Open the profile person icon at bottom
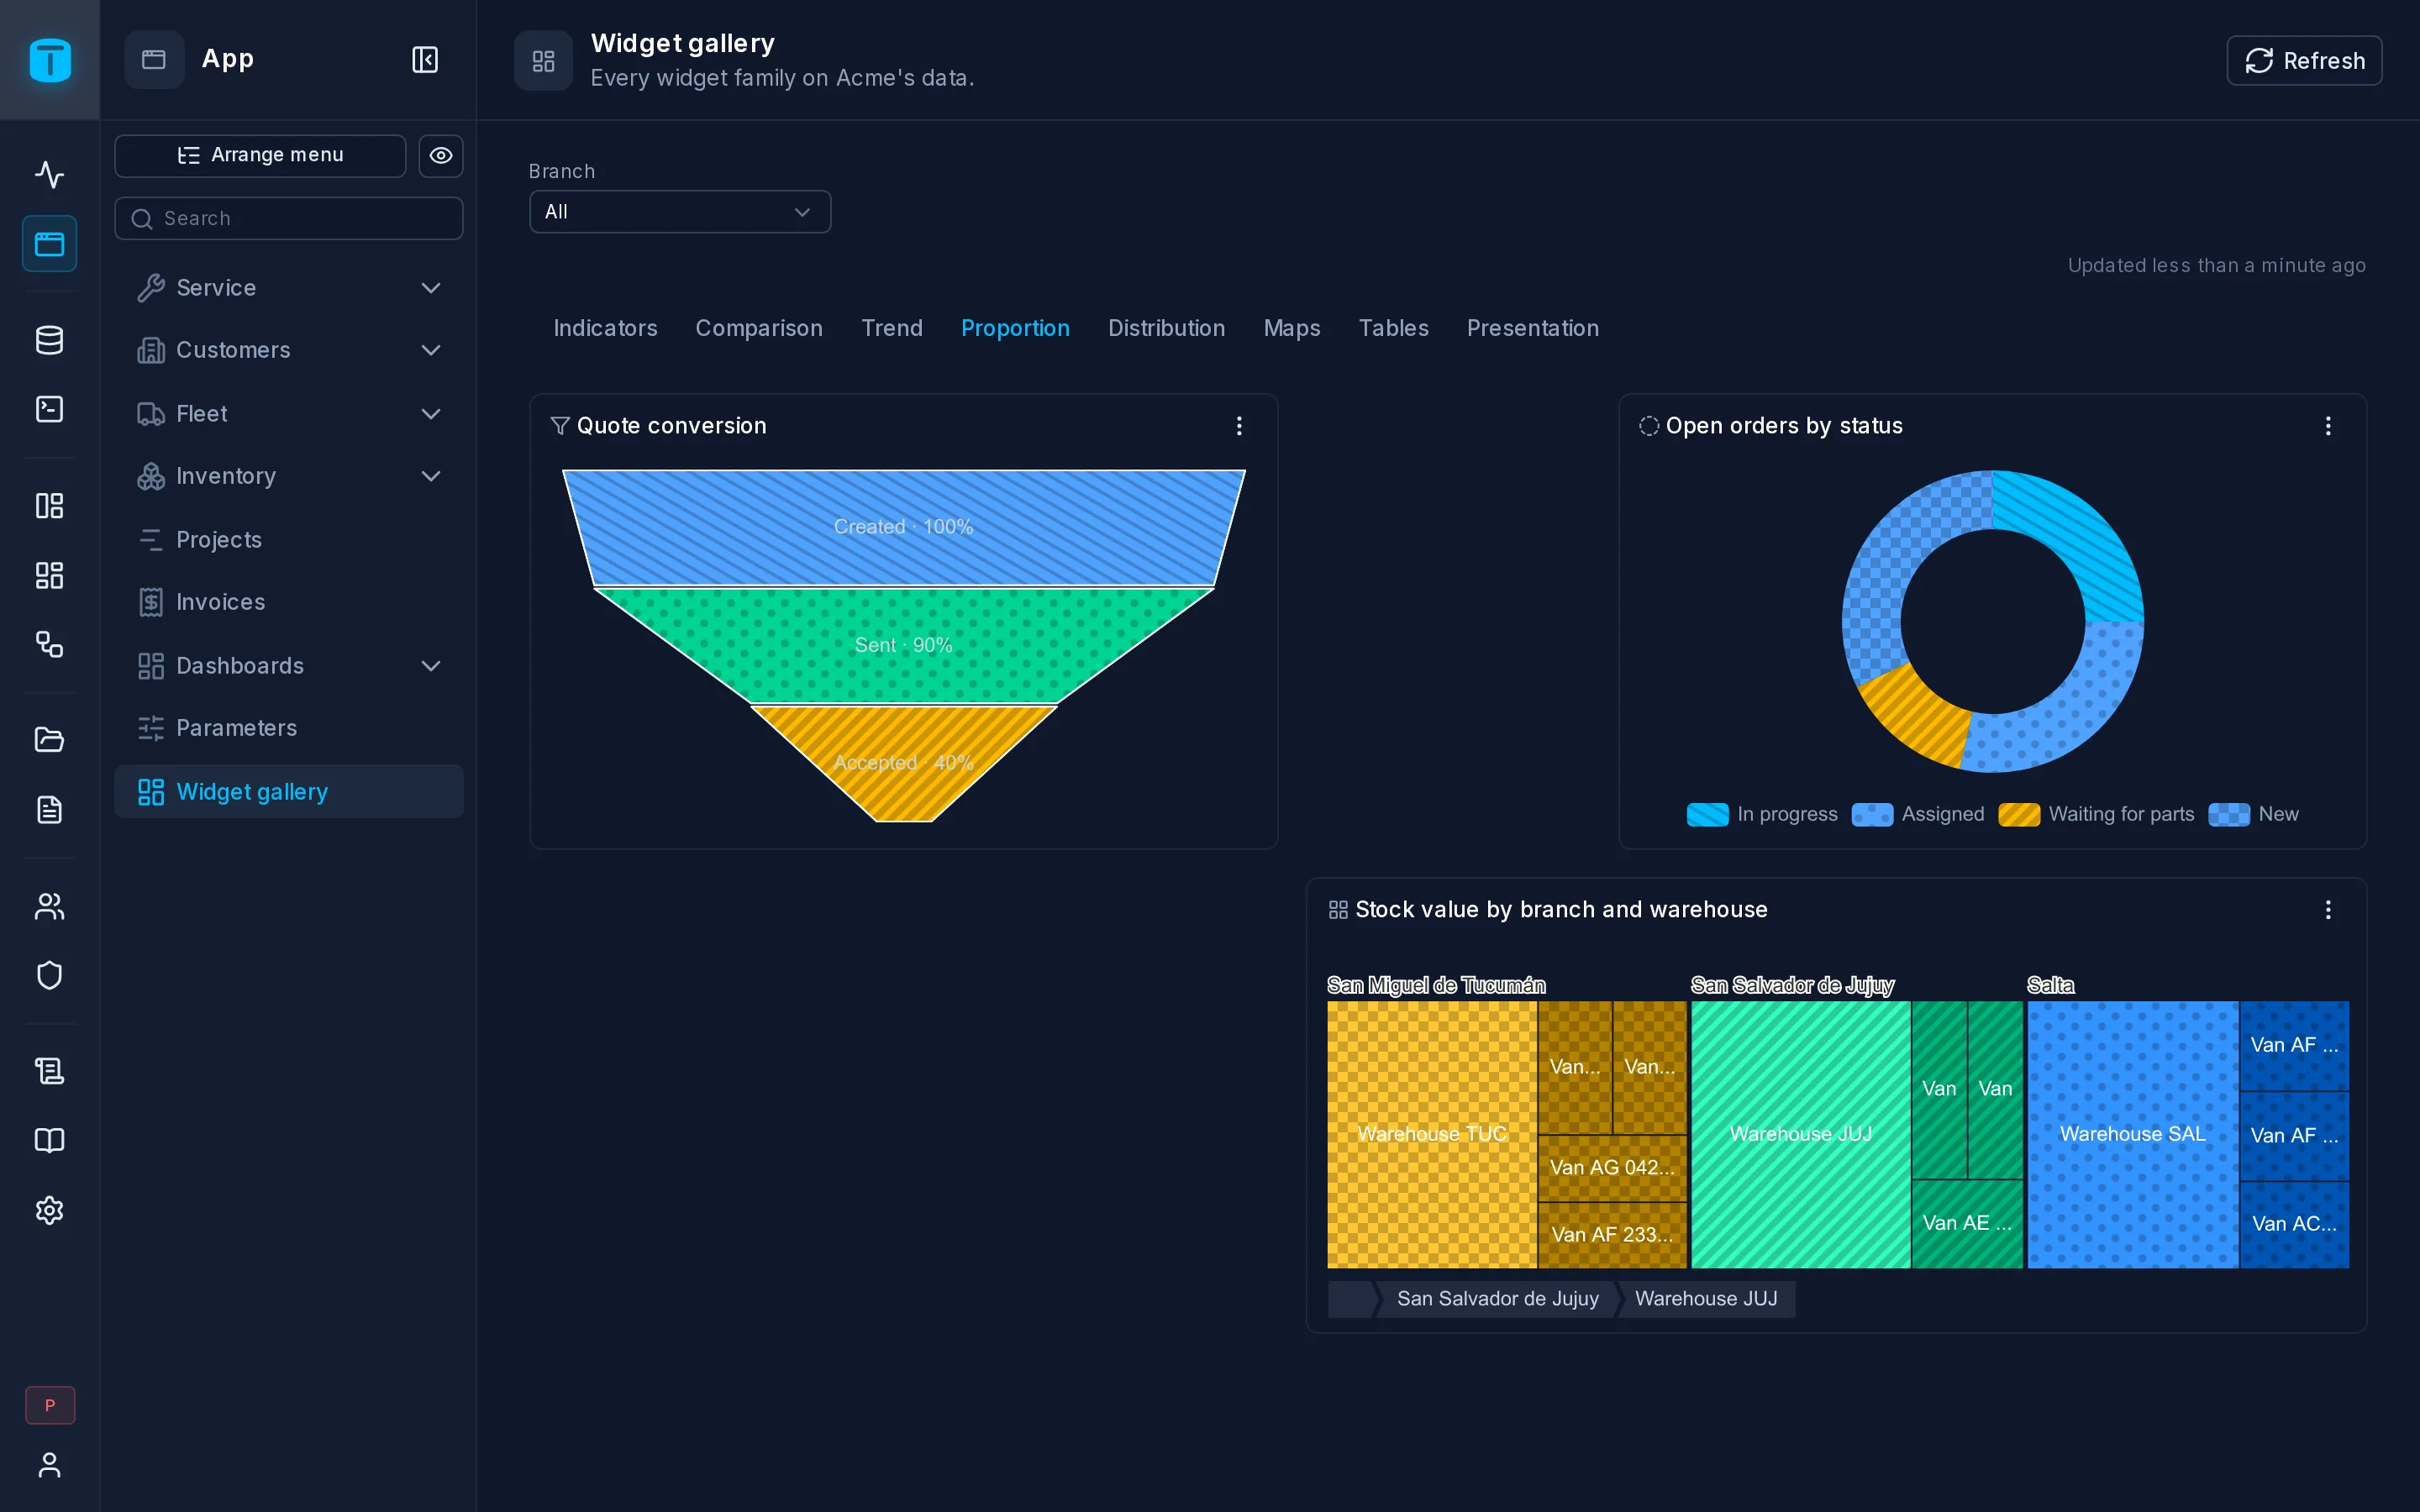This screenshot has height=1512, width=2420. (49, 1465)
